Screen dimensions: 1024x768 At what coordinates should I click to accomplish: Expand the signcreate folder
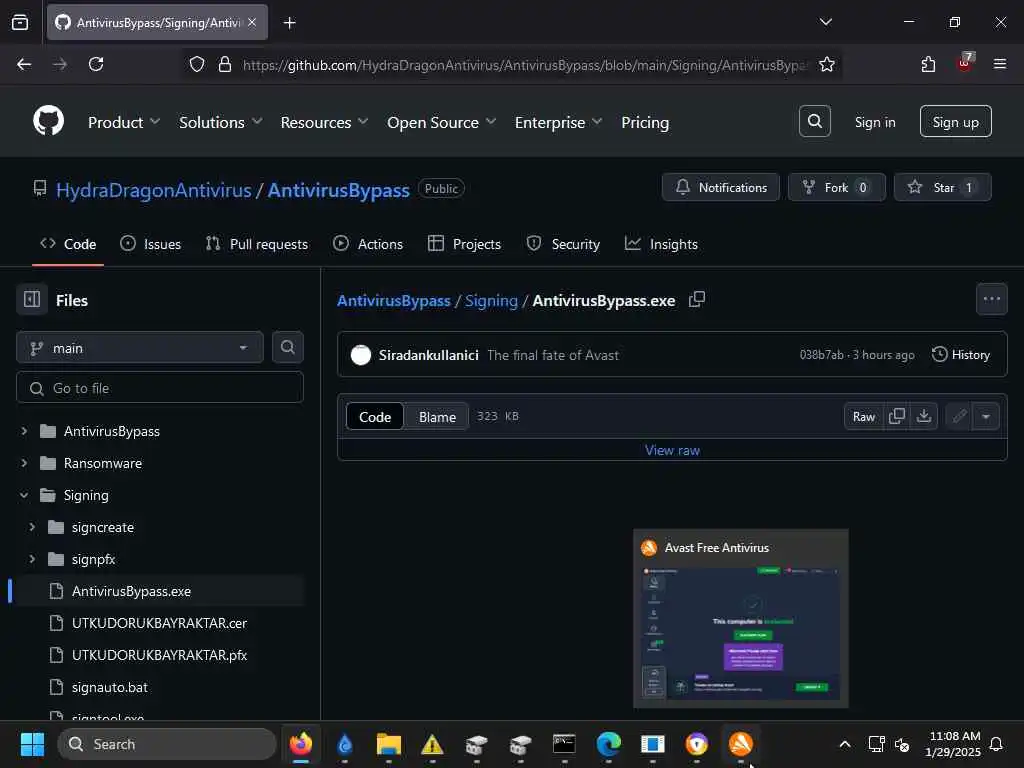click(x=32, y=527)
